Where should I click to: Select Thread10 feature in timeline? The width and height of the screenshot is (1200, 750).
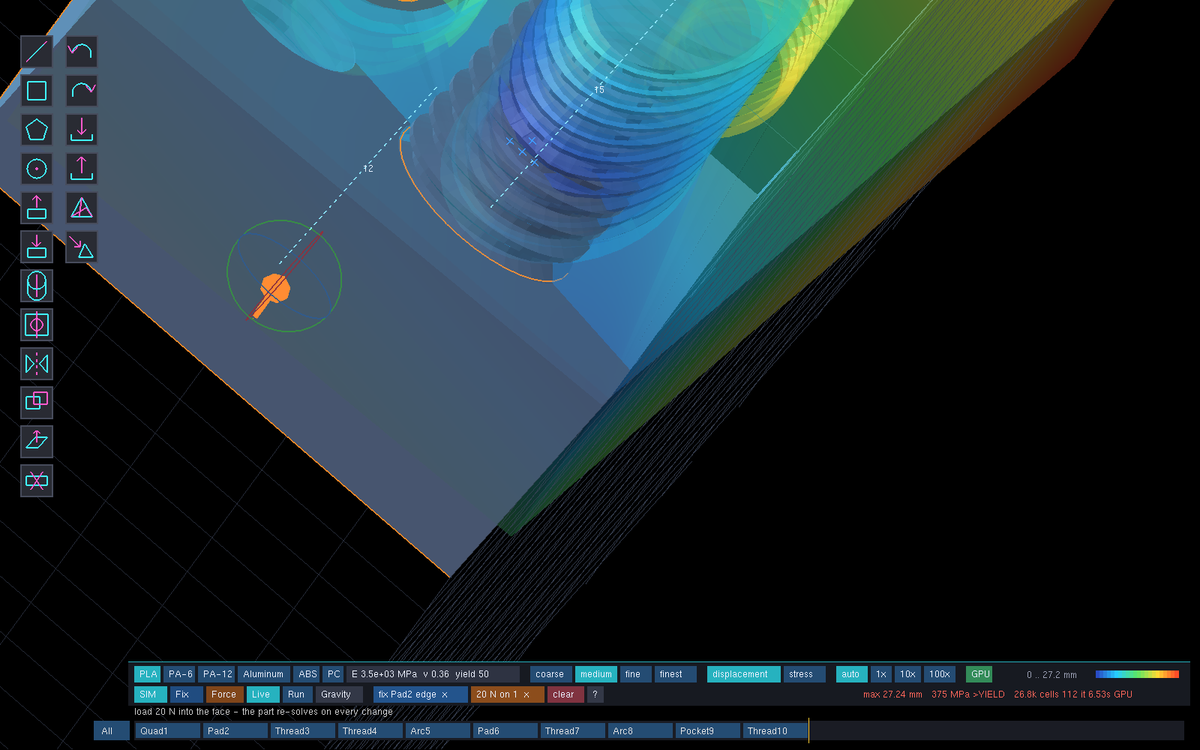point(775,731)
